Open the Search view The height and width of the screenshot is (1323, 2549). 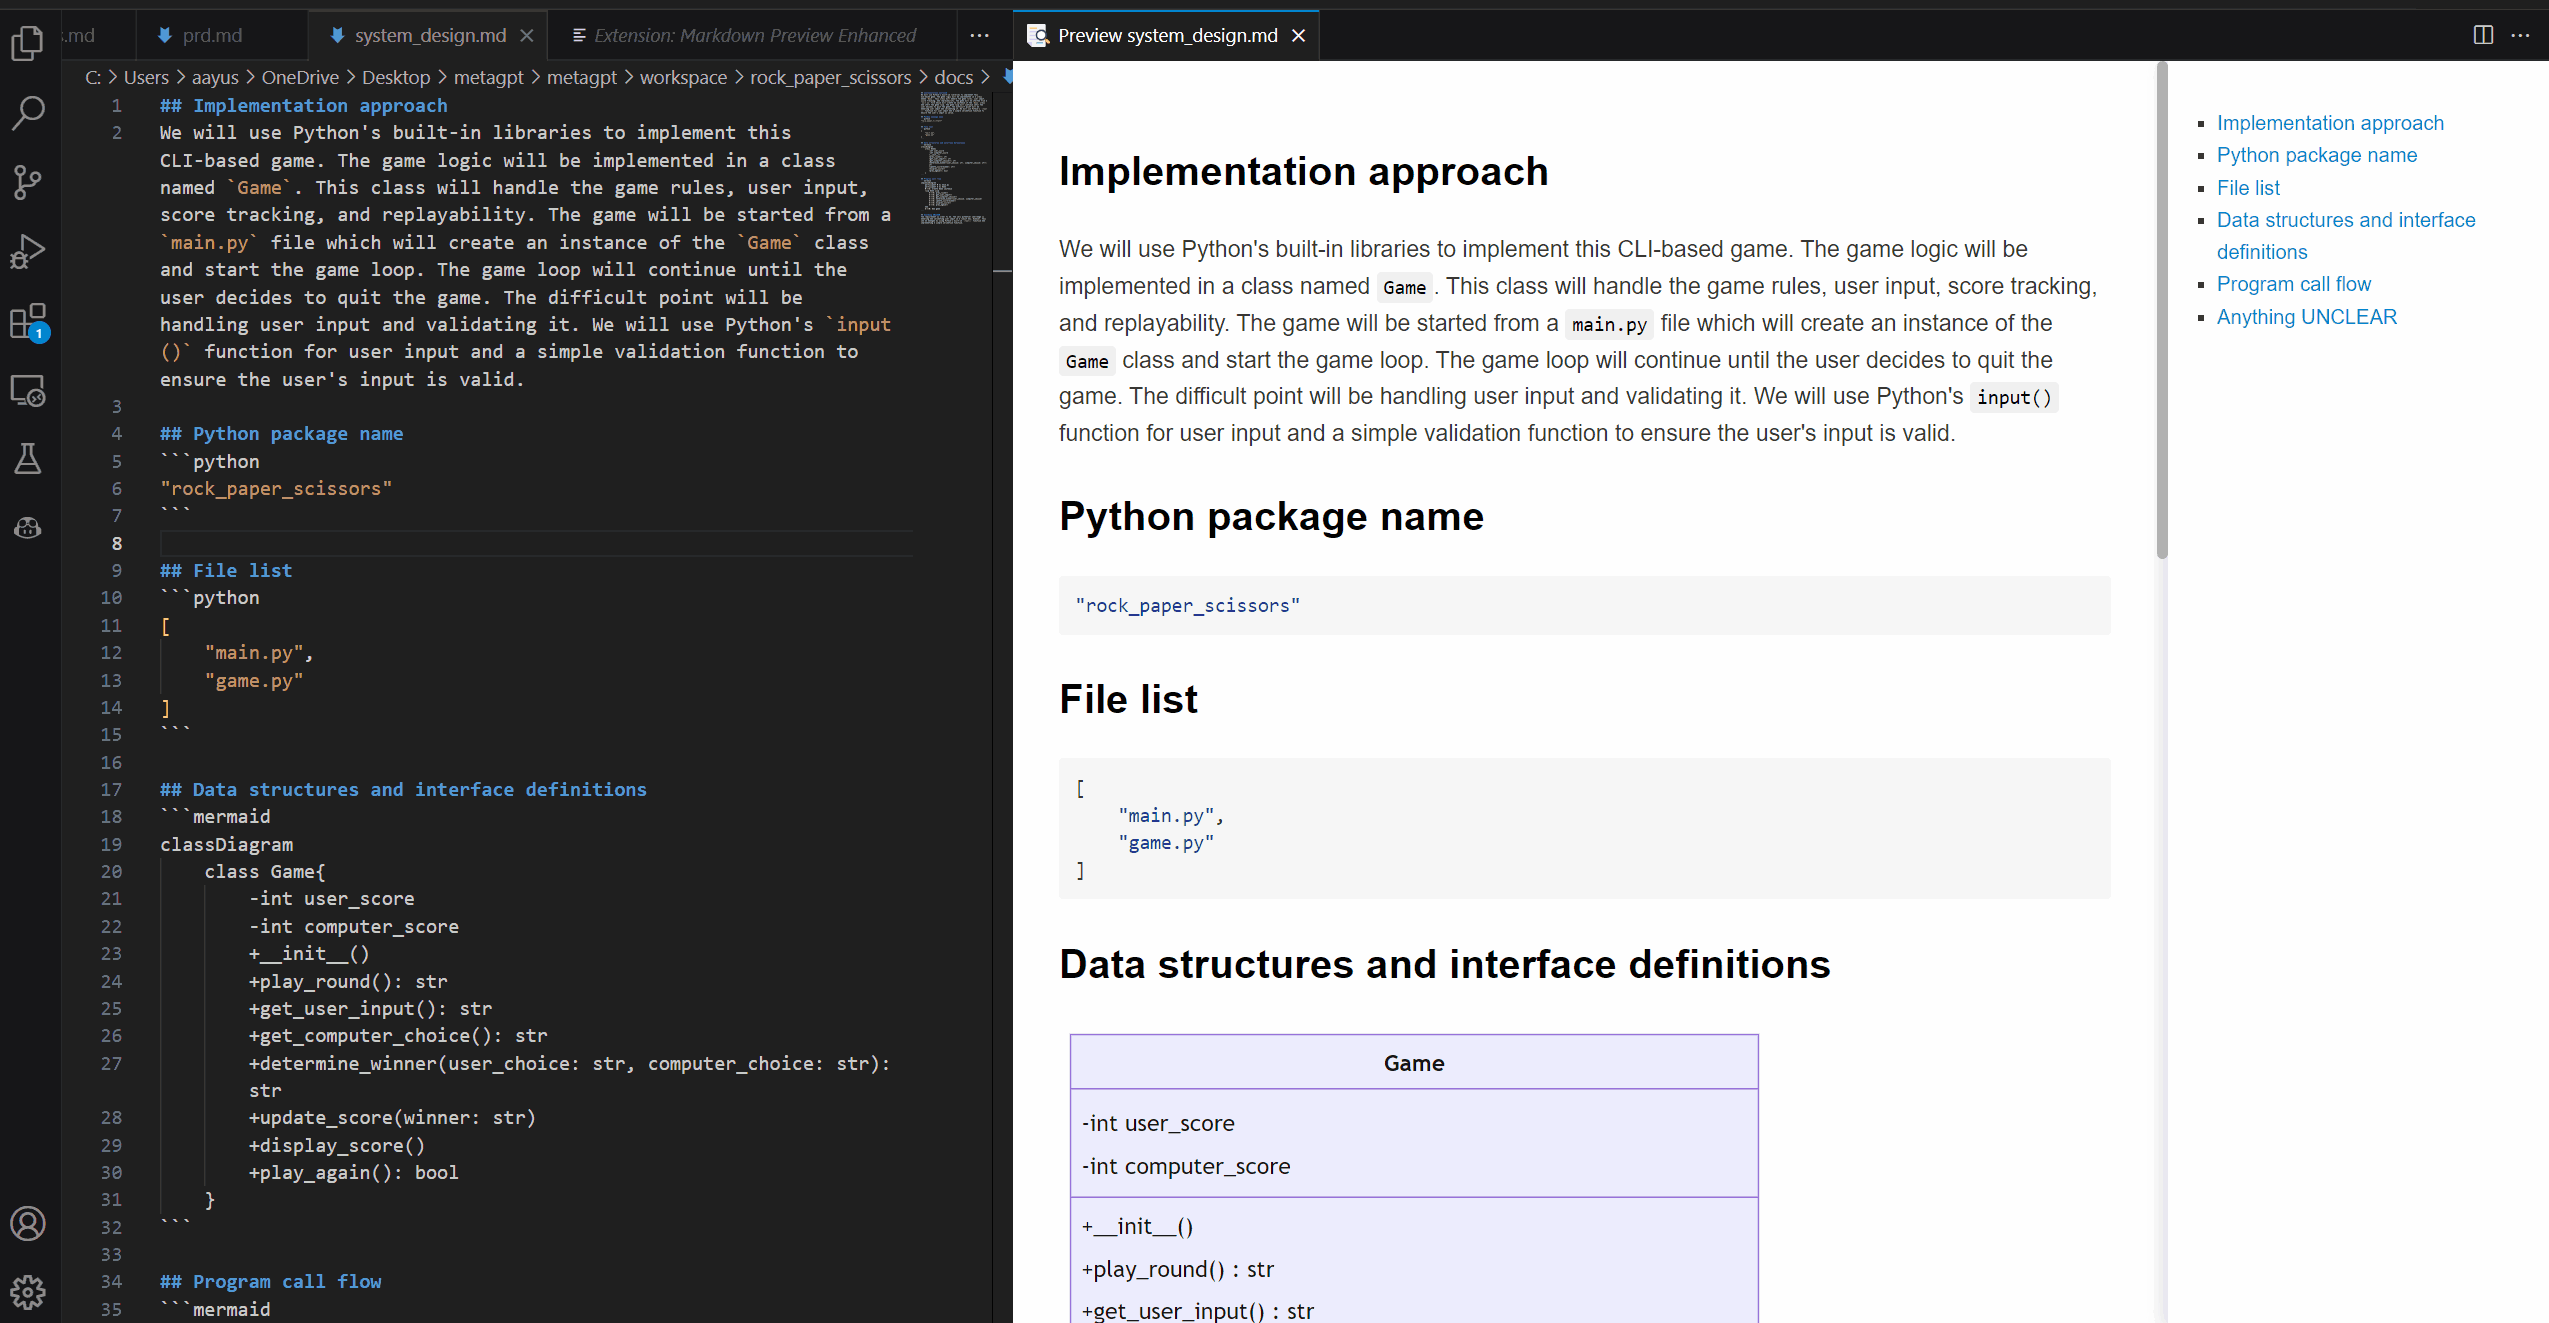click(28, 113)
